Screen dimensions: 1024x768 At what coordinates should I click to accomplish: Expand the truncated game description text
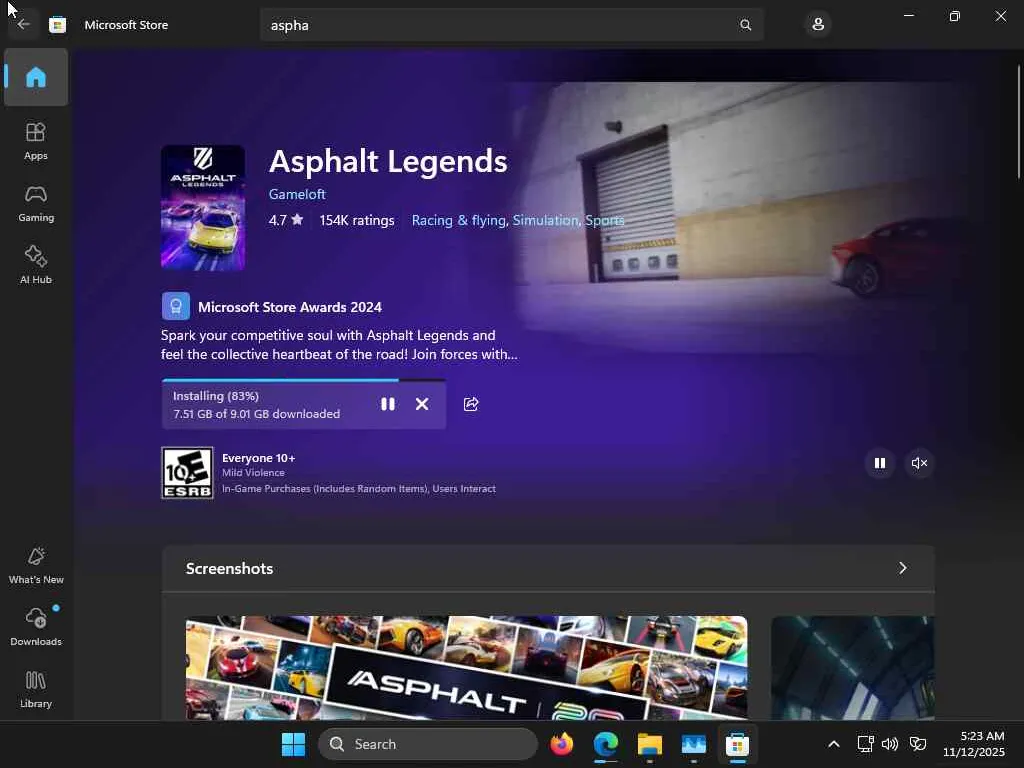click(340, 345)
